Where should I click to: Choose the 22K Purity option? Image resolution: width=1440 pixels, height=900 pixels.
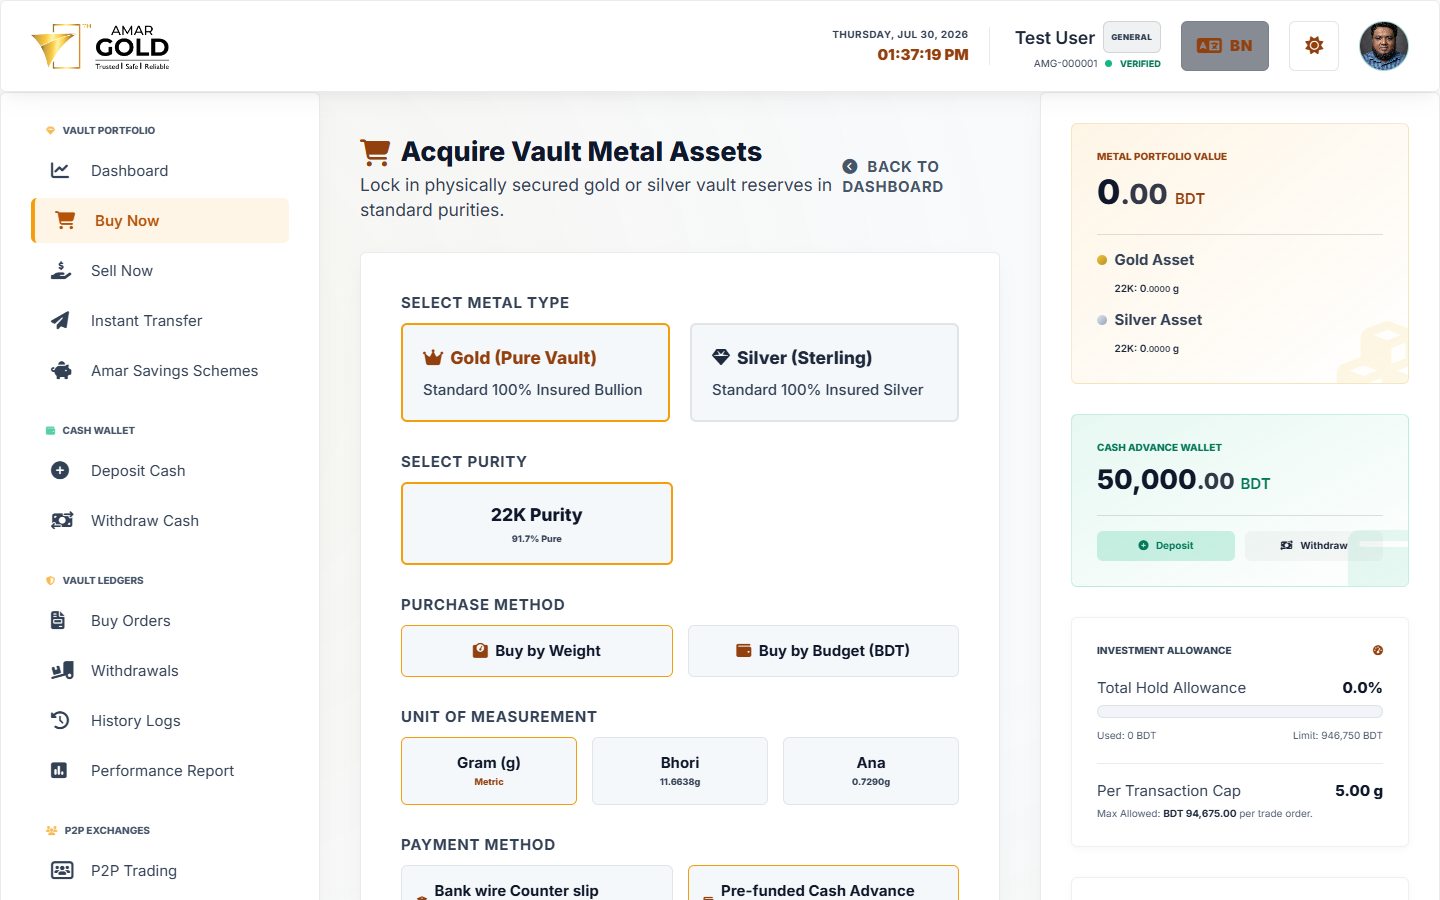click(537, 523)
